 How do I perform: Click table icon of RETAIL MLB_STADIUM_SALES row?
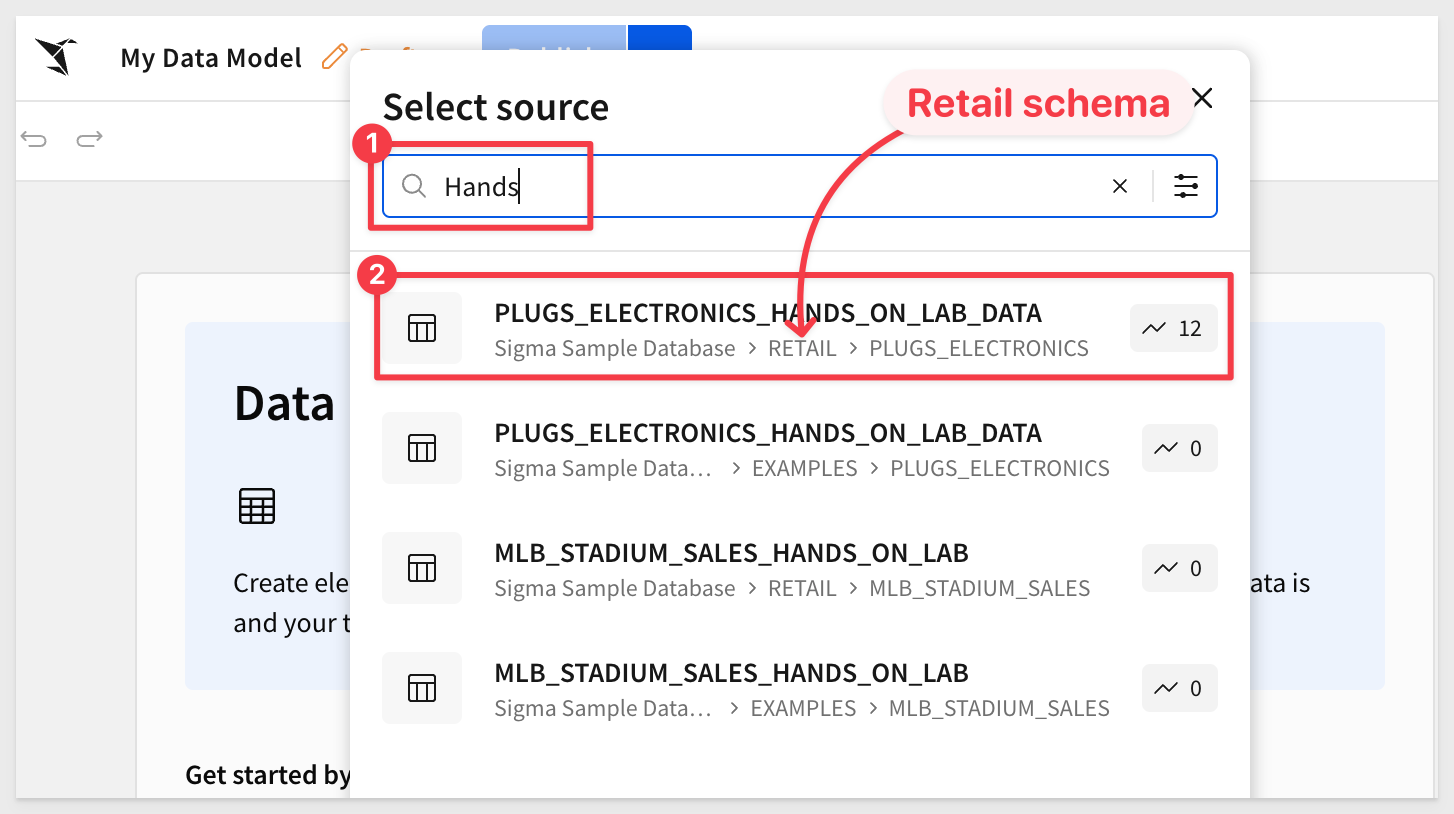[422, 568]
